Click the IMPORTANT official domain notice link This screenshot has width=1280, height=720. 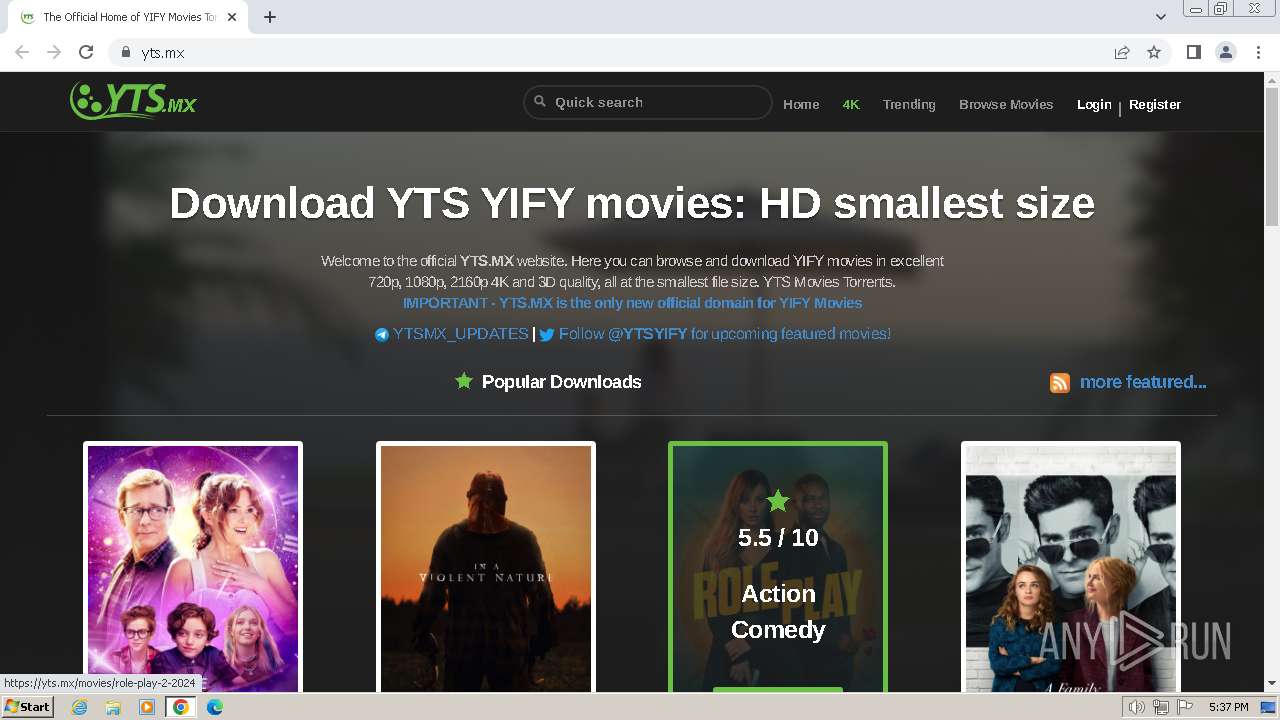point(632,303)
